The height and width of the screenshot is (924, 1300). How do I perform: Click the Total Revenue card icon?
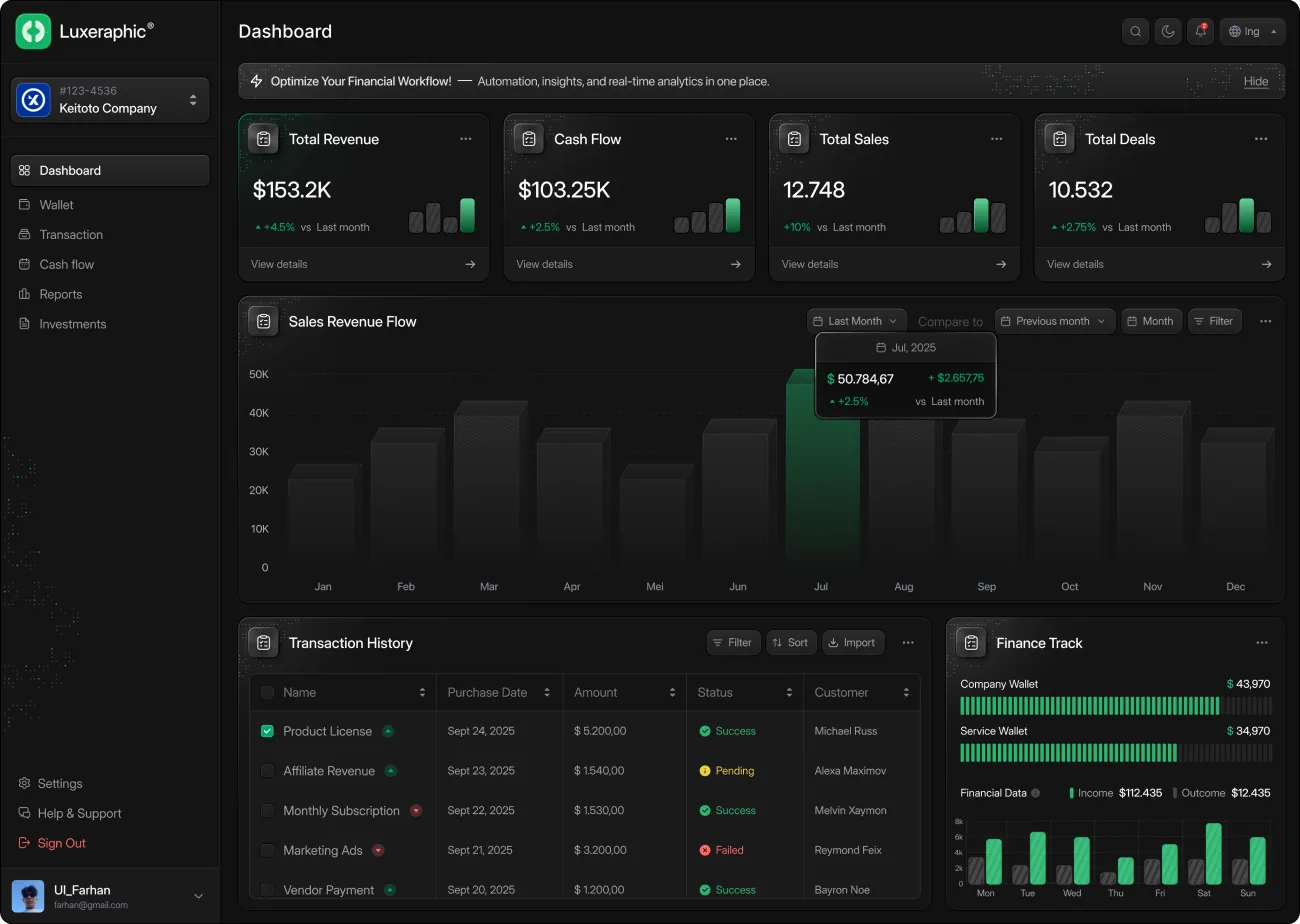264,139
